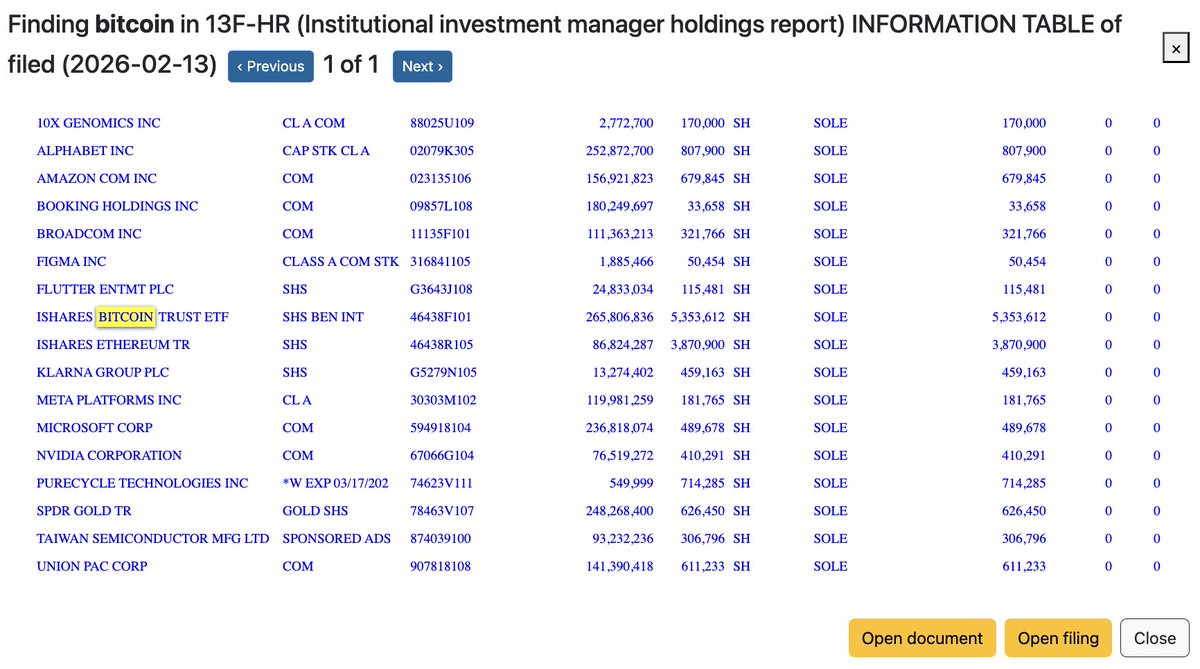
Task: Click value 1,885,466 in Figma row
Action: pyautogui.click(x=627, y=262)
